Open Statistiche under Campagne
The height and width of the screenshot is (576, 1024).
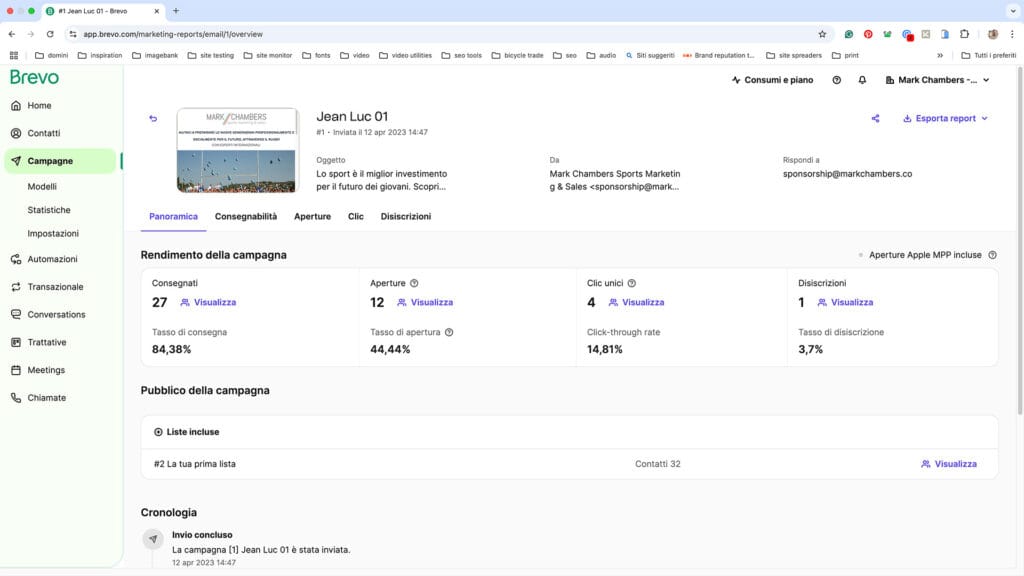click(49, 210)
